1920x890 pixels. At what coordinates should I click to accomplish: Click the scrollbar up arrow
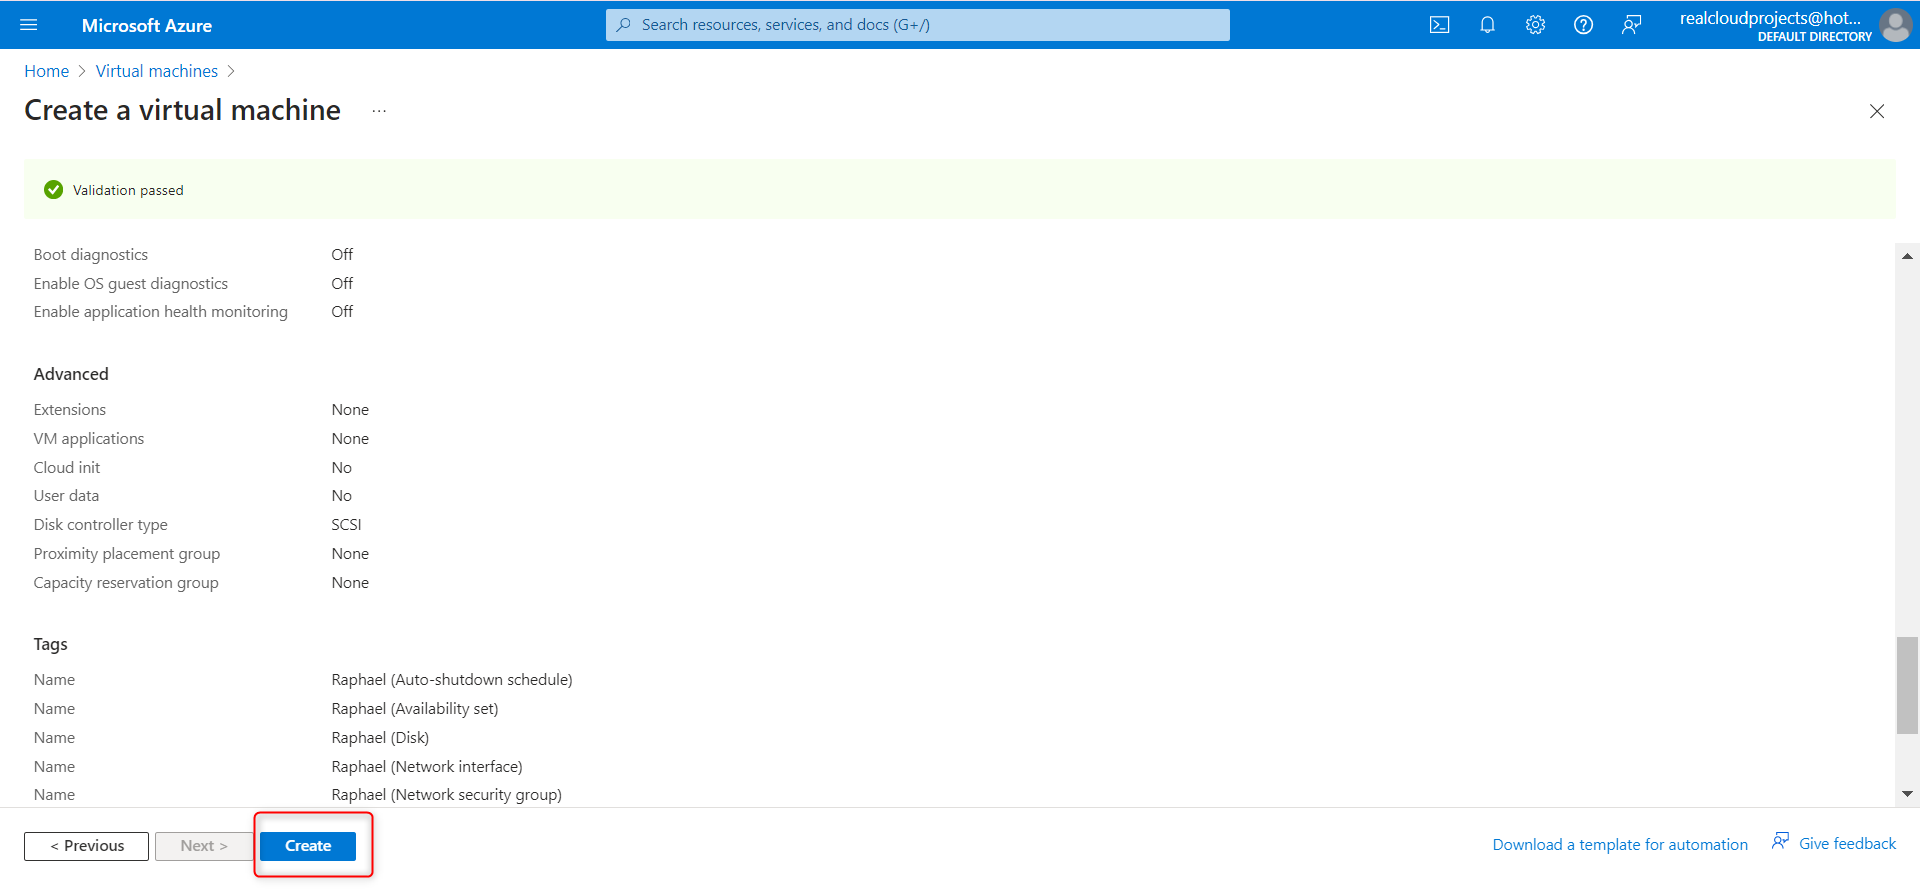click(1907, 256)
